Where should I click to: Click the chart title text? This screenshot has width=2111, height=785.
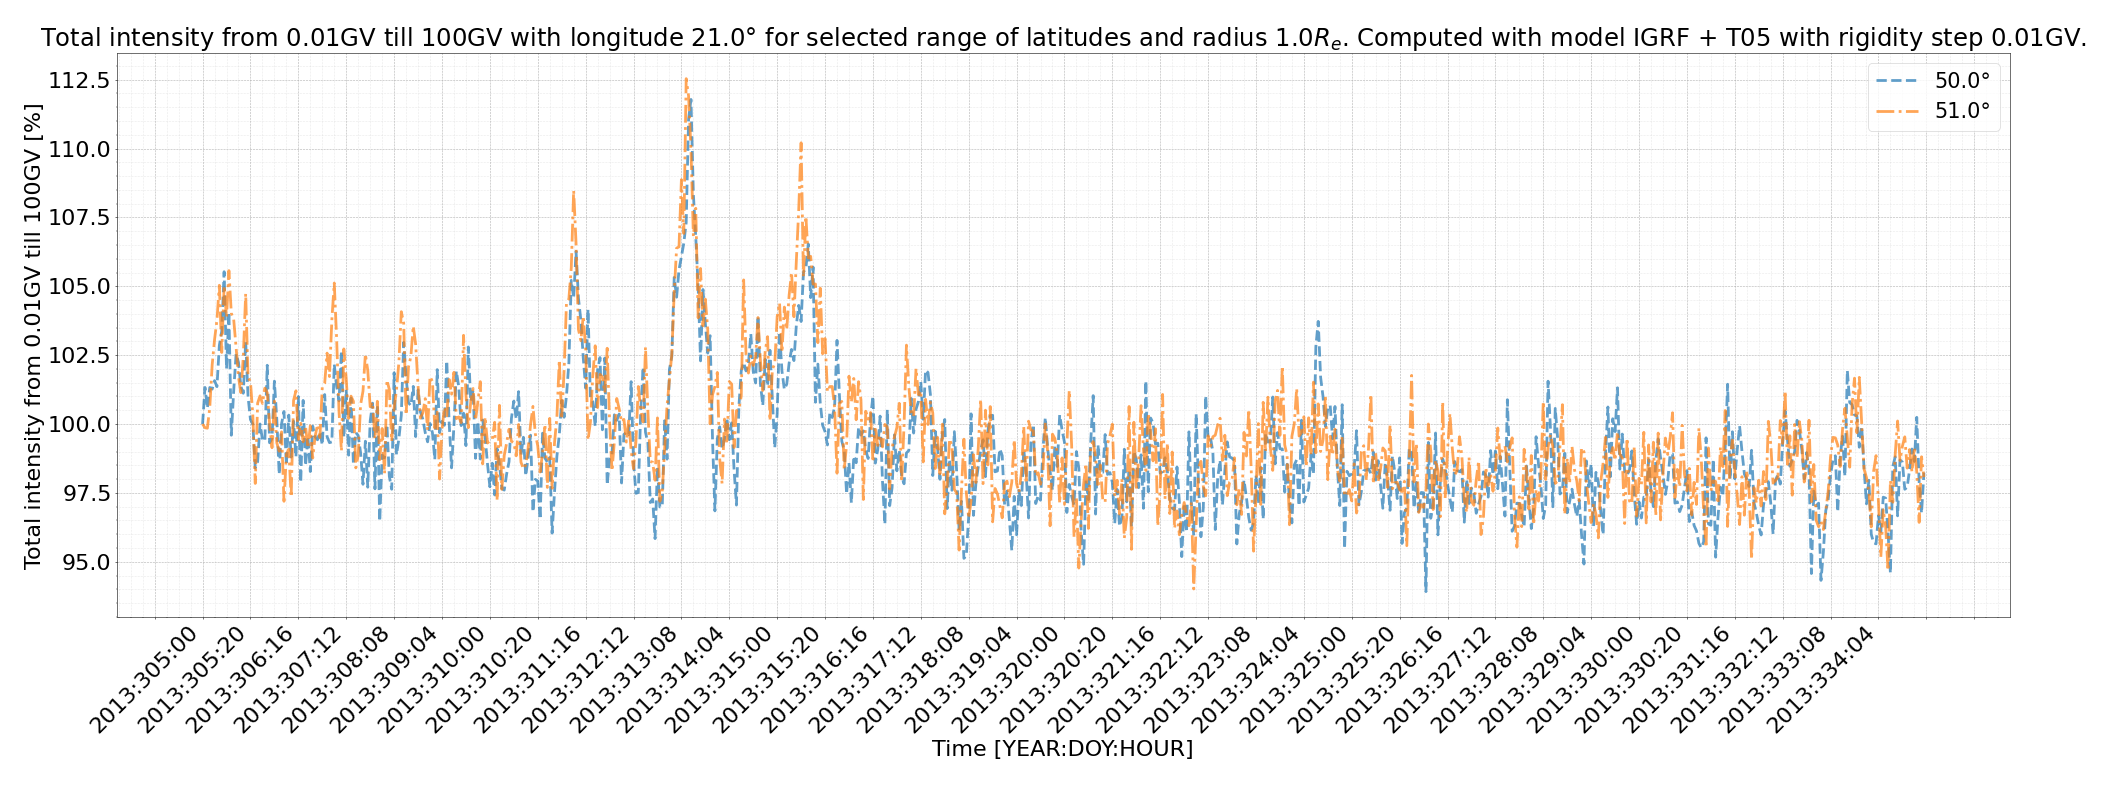click(1063, 38)
